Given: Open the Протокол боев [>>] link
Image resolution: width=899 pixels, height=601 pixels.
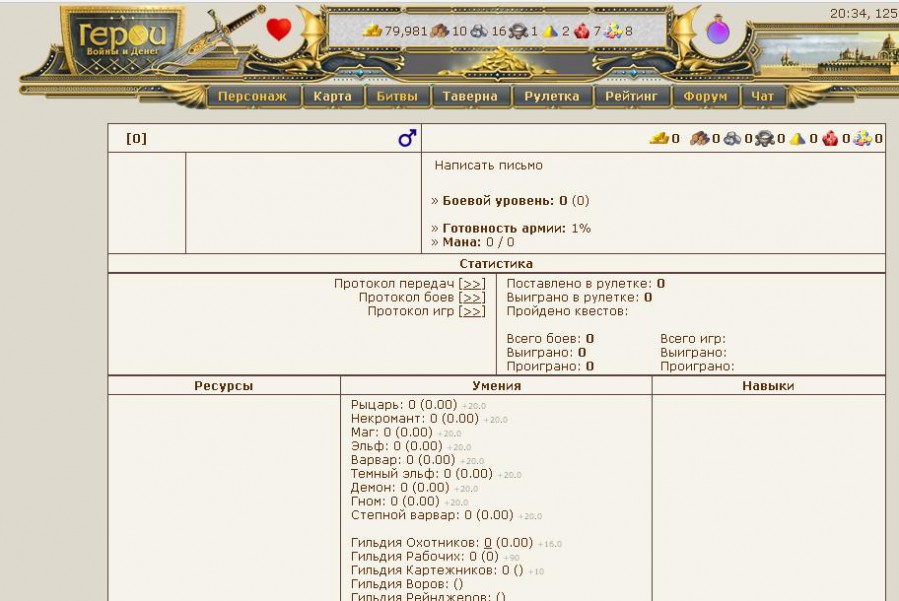Looking at the screenshot, I should [x=472, y=297].
